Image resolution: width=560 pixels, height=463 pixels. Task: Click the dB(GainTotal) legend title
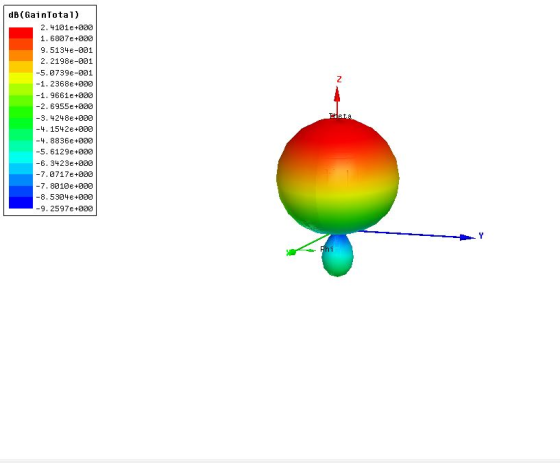click(44, 15)
